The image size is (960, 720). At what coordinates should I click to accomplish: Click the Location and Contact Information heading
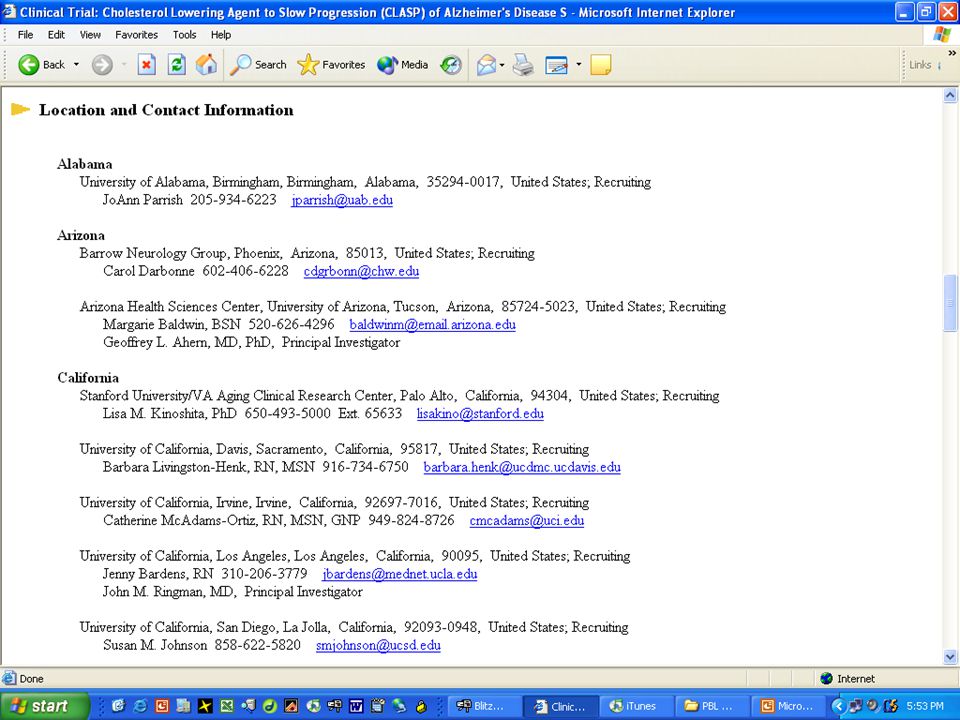166,110
